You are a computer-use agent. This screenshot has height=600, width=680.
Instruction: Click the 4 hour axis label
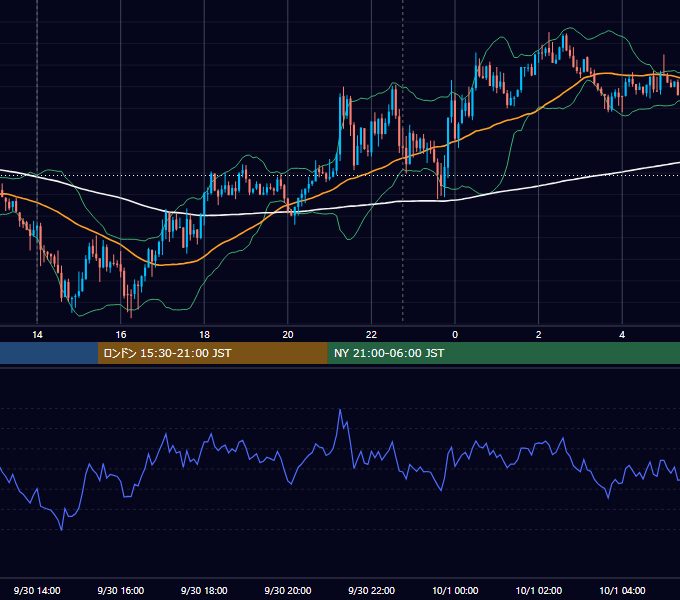622,335
